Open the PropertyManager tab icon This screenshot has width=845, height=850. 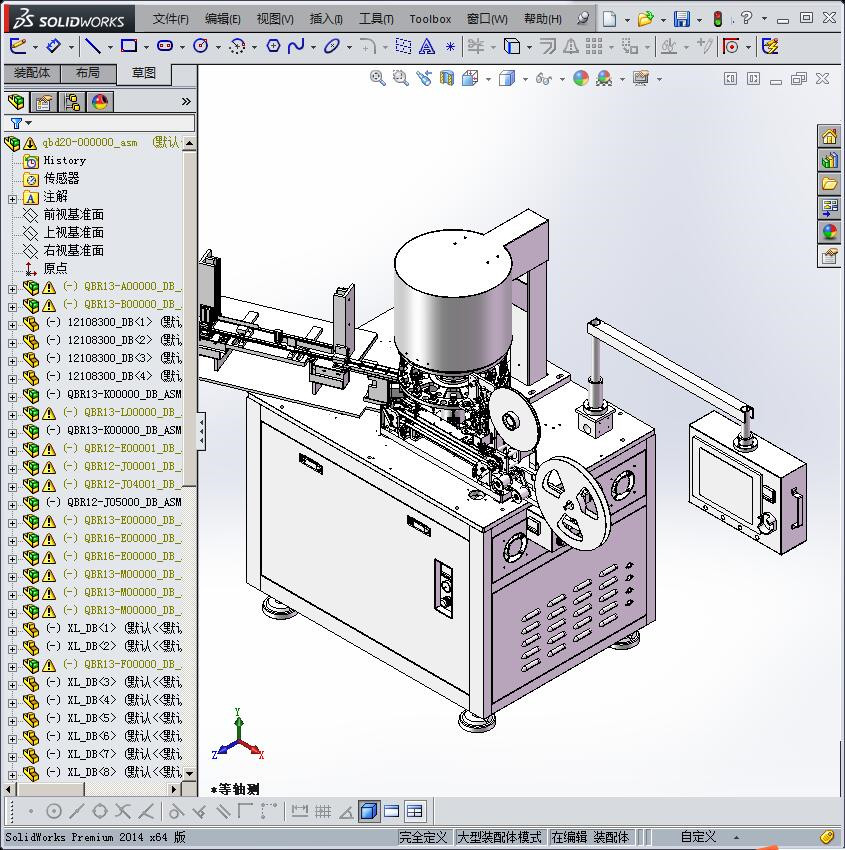pos(44,102)
